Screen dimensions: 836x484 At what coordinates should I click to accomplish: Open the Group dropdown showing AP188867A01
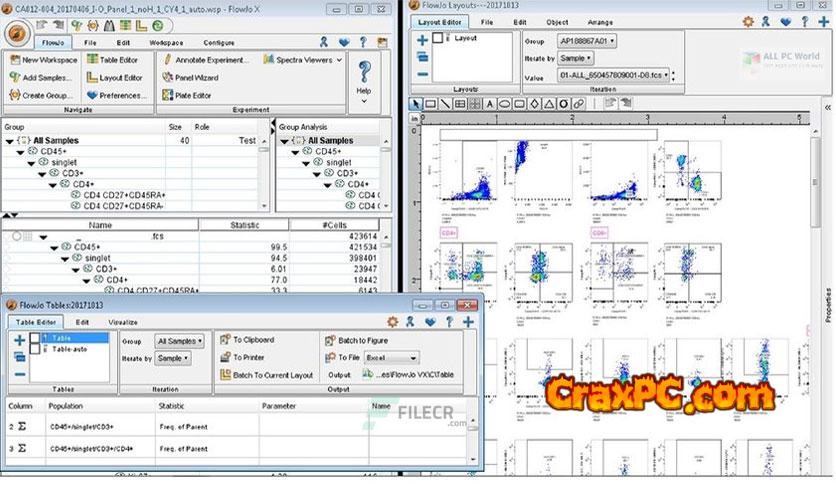coord(586,41)
